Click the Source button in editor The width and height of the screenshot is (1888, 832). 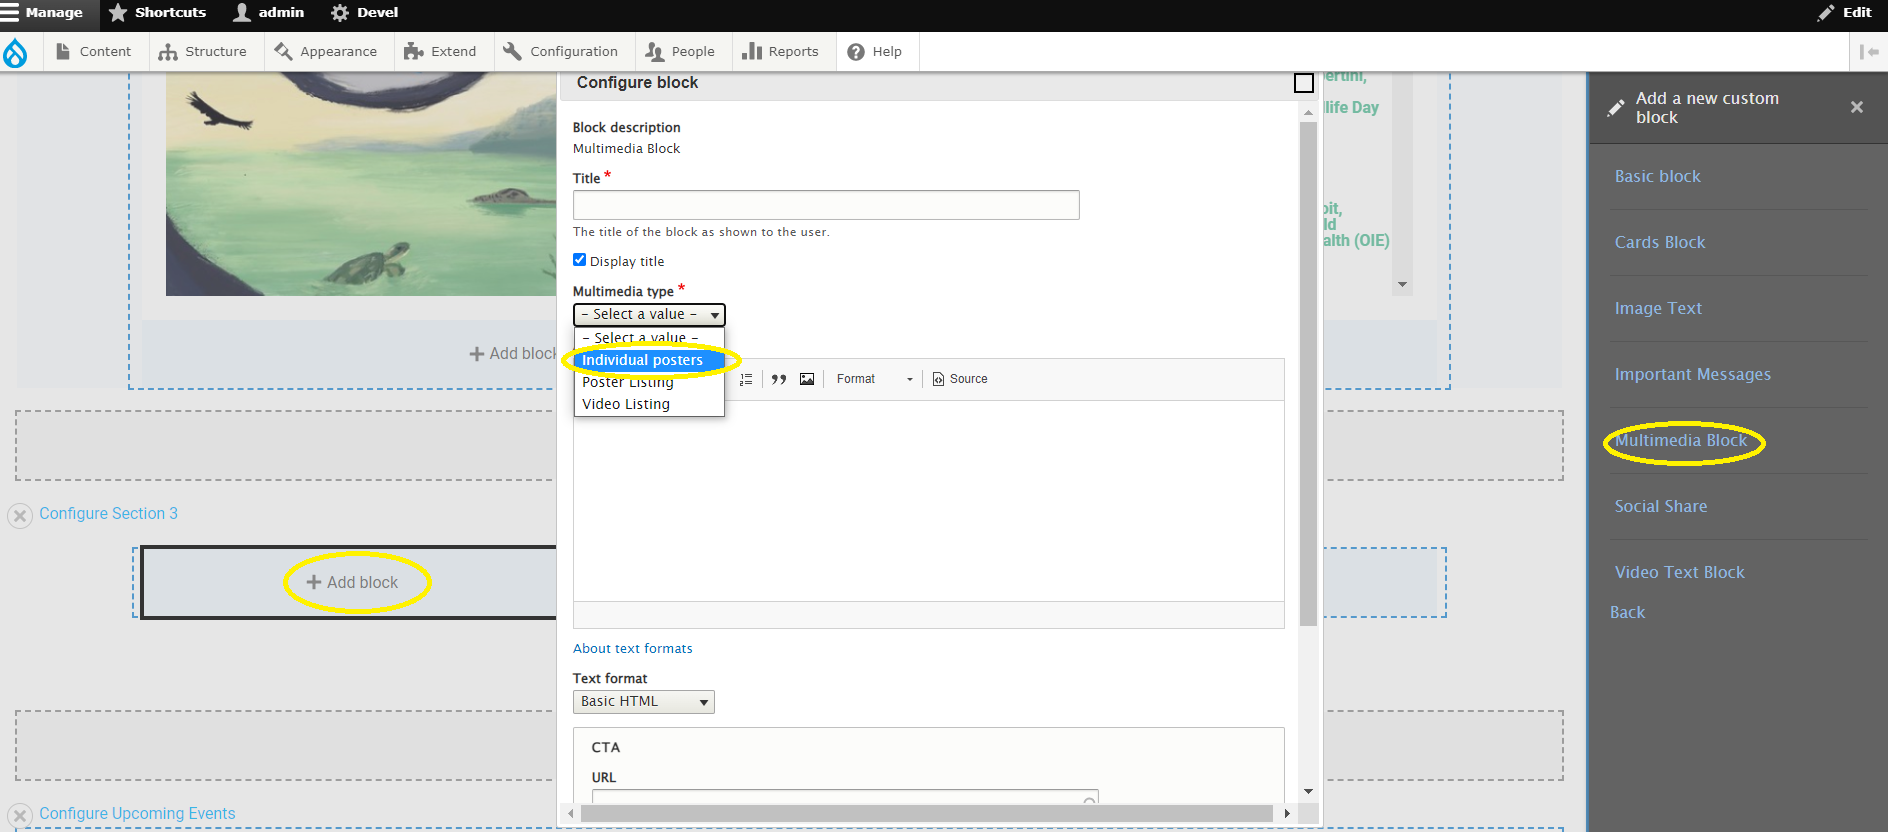(960, 379)
